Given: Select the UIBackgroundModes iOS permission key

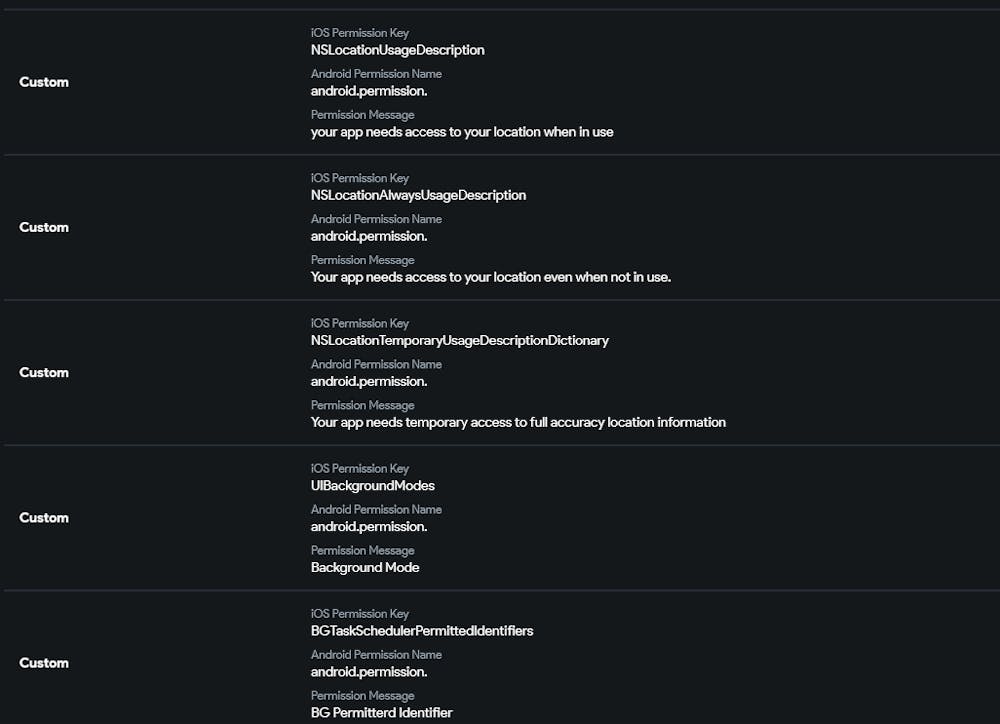Looking at the screenshot, I should 372,486.
